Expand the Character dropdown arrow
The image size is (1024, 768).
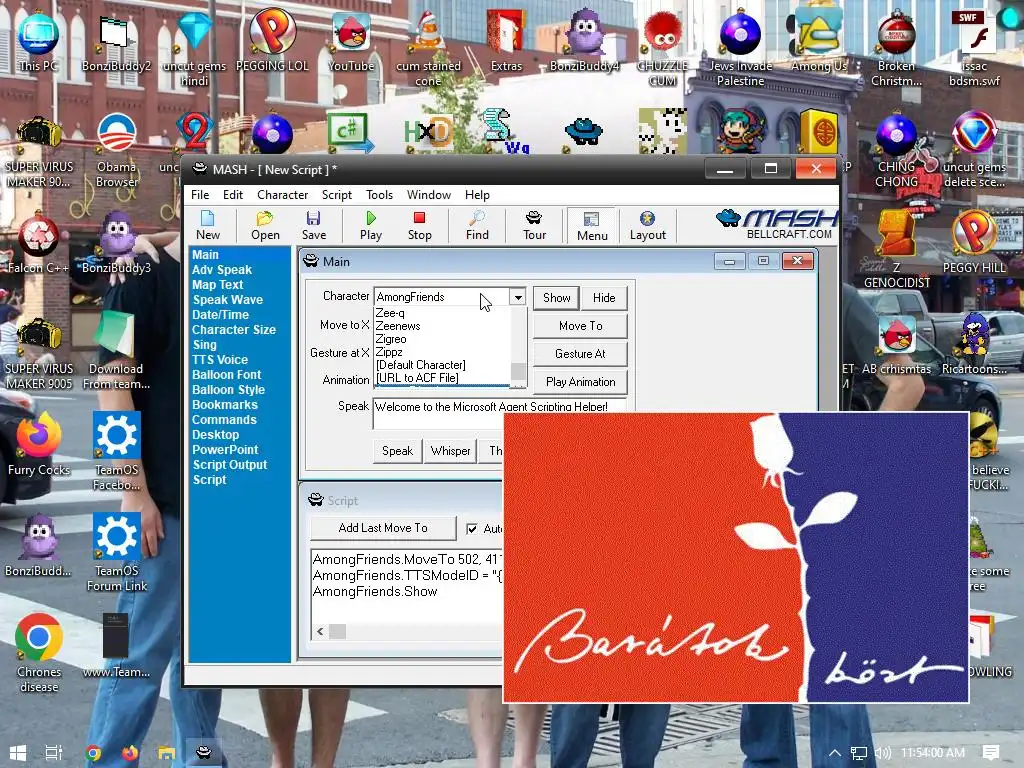517,297
